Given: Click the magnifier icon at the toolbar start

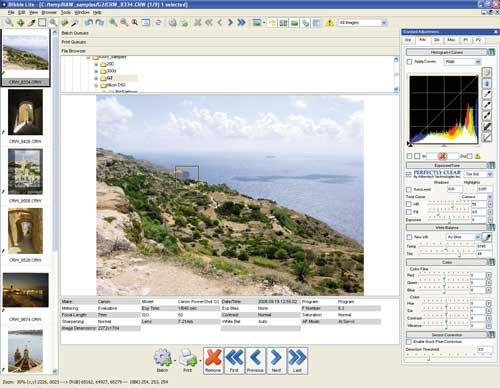Looking at the screenshot, I should pos(9,22).
